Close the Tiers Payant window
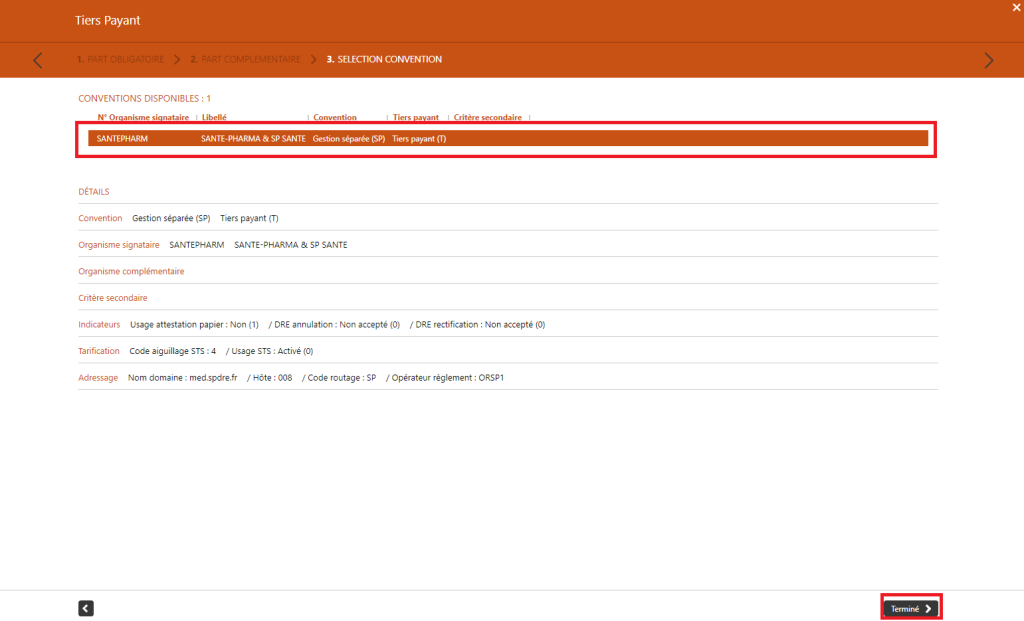This screenshot has height=621, width=1024. [x=1015, y=9]
